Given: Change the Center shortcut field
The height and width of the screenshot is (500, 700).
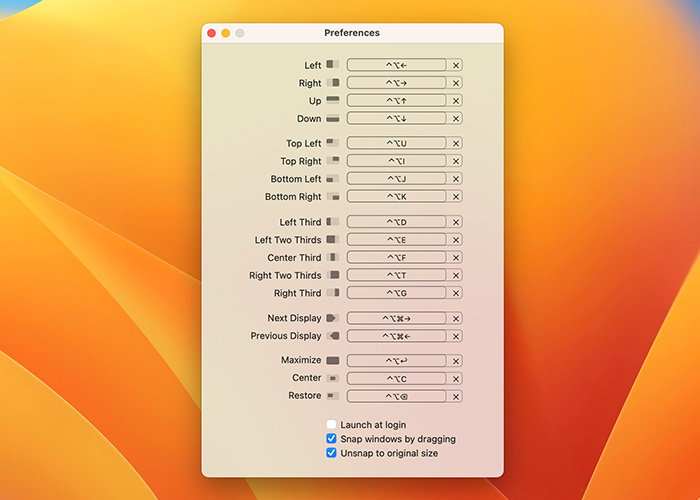Looking at the screenshot, I should click(396, 379).
